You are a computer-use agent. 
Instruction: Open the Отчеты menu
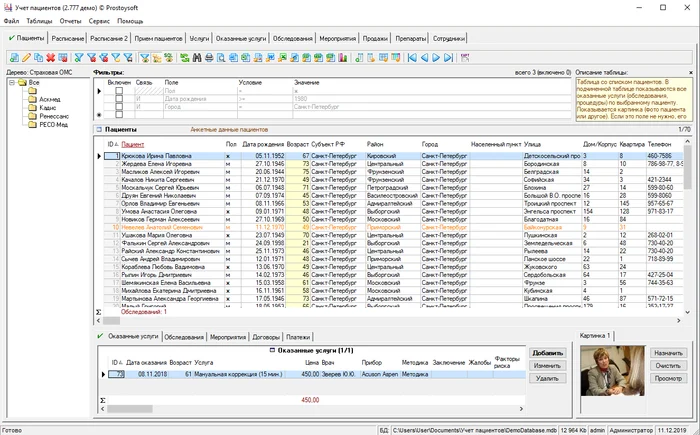pos(71,21)
